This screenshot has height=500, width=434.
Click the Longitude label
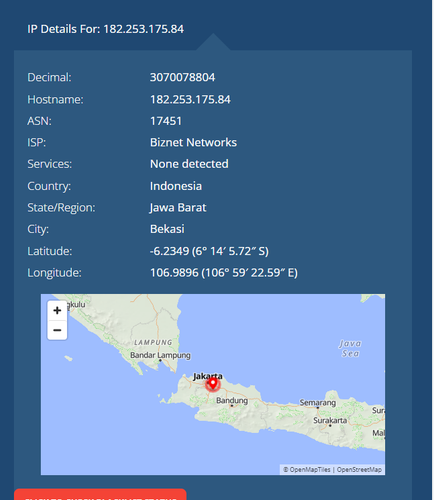click(x=54, y=273)
